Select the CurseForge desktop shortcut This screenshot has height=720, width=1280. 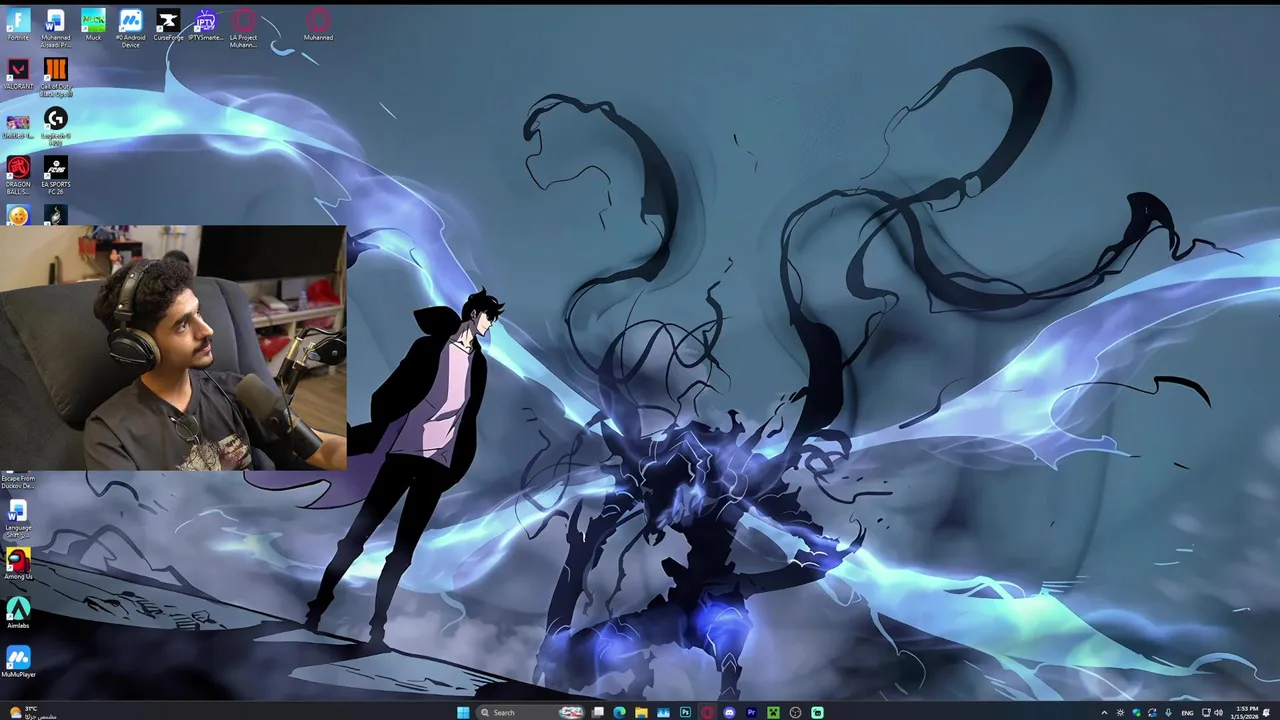point(168,25)
